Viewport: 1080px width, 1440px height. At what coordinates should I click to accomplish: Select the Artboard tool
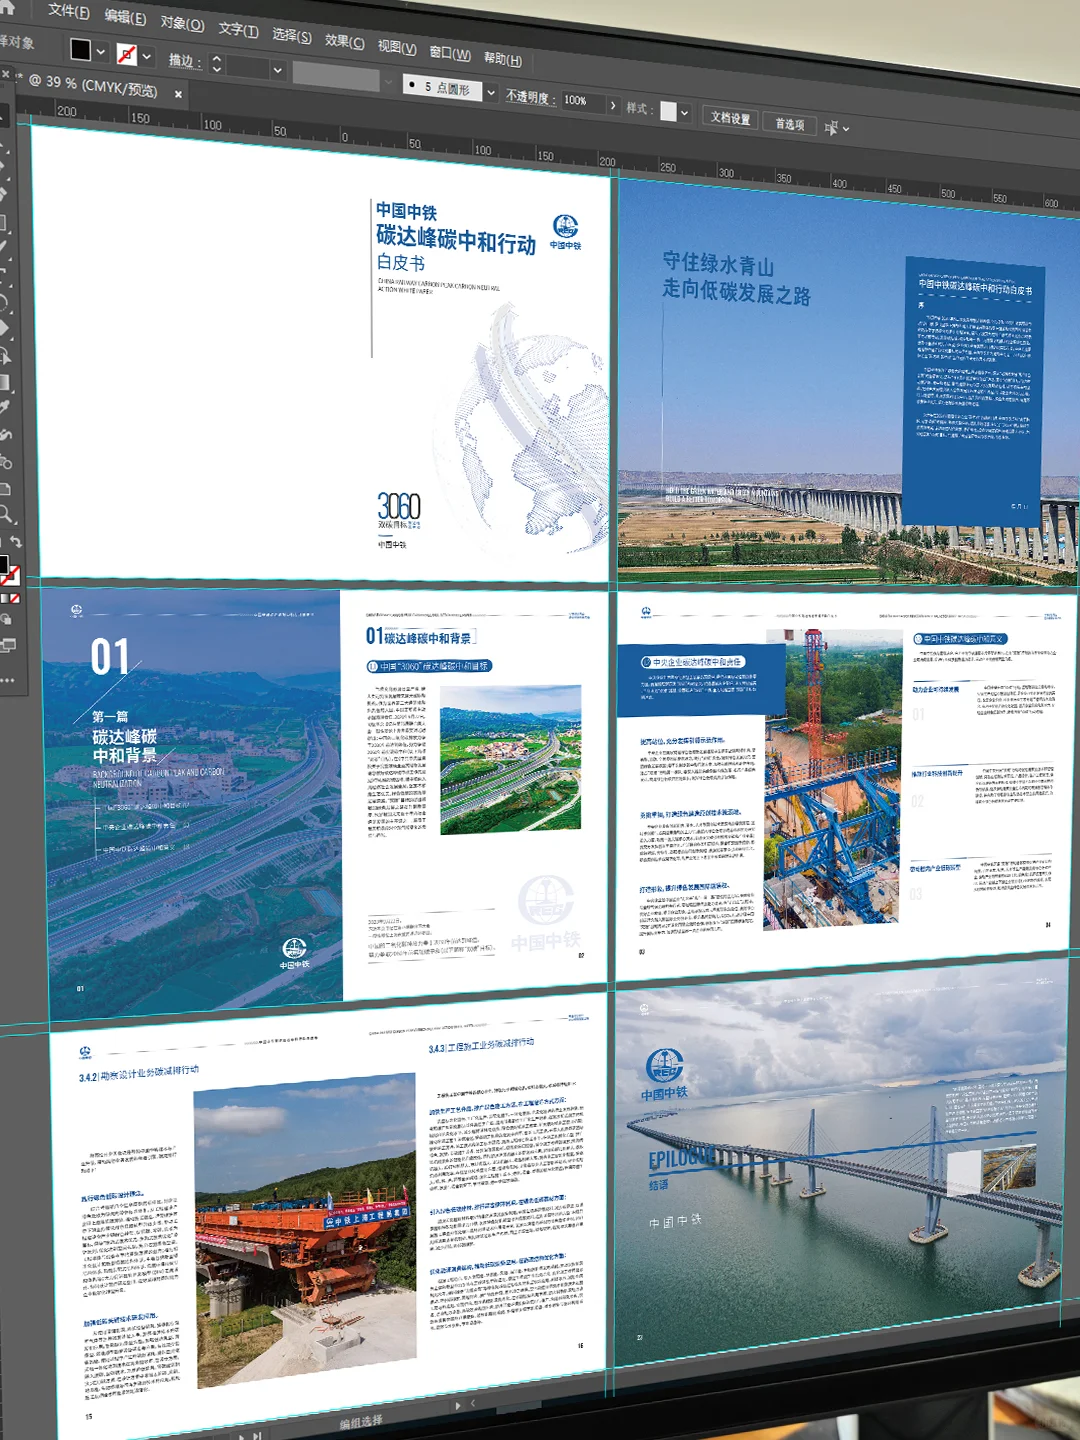point(4,489)
